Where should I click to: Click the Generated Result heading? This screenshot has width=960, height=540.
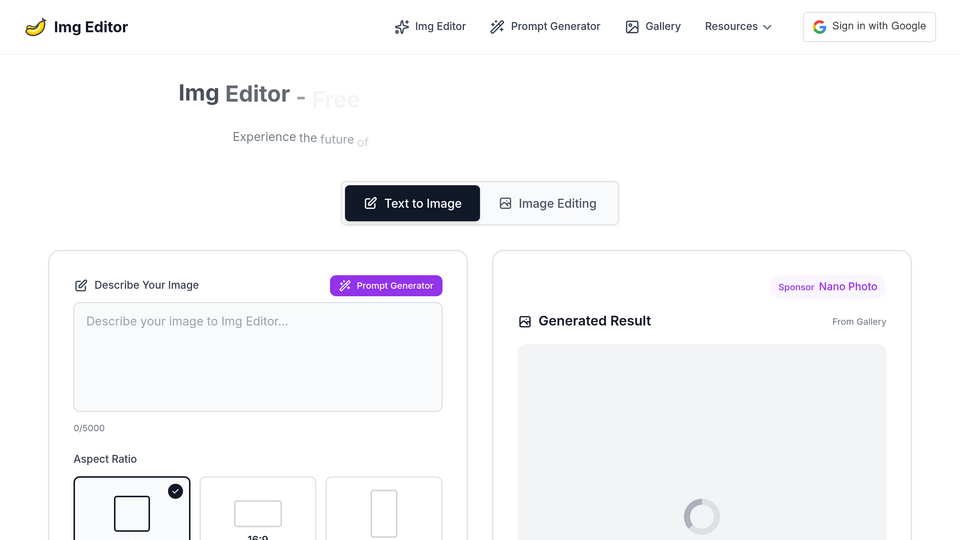pos(594,321)
